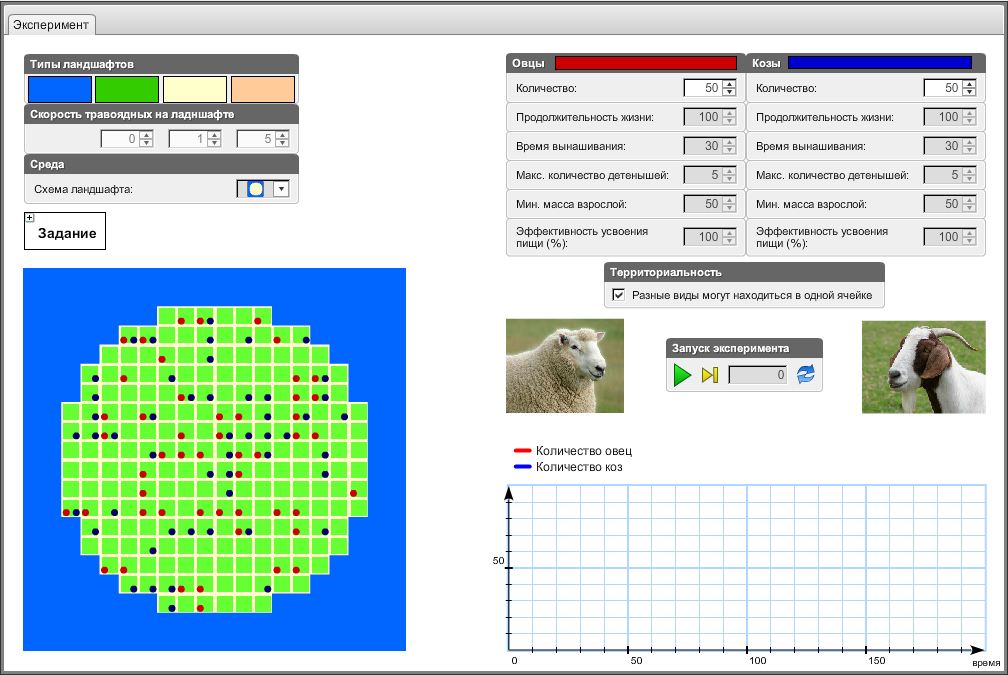Reset experiment with blue refresh icon

click(806, 375)
